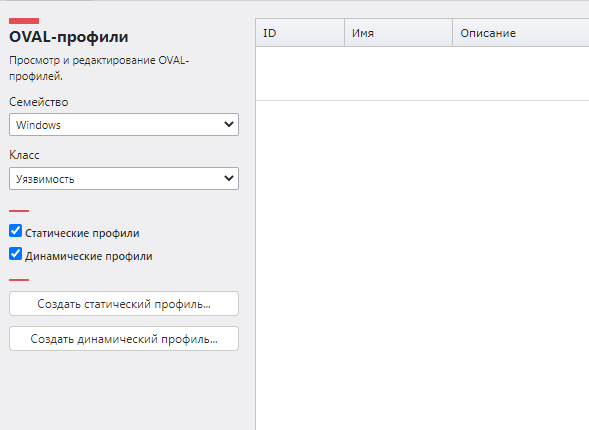The height and width of the screenshot is (430, 589).
Task: Sort table by the Описание column header
Action: click(521, 33)
